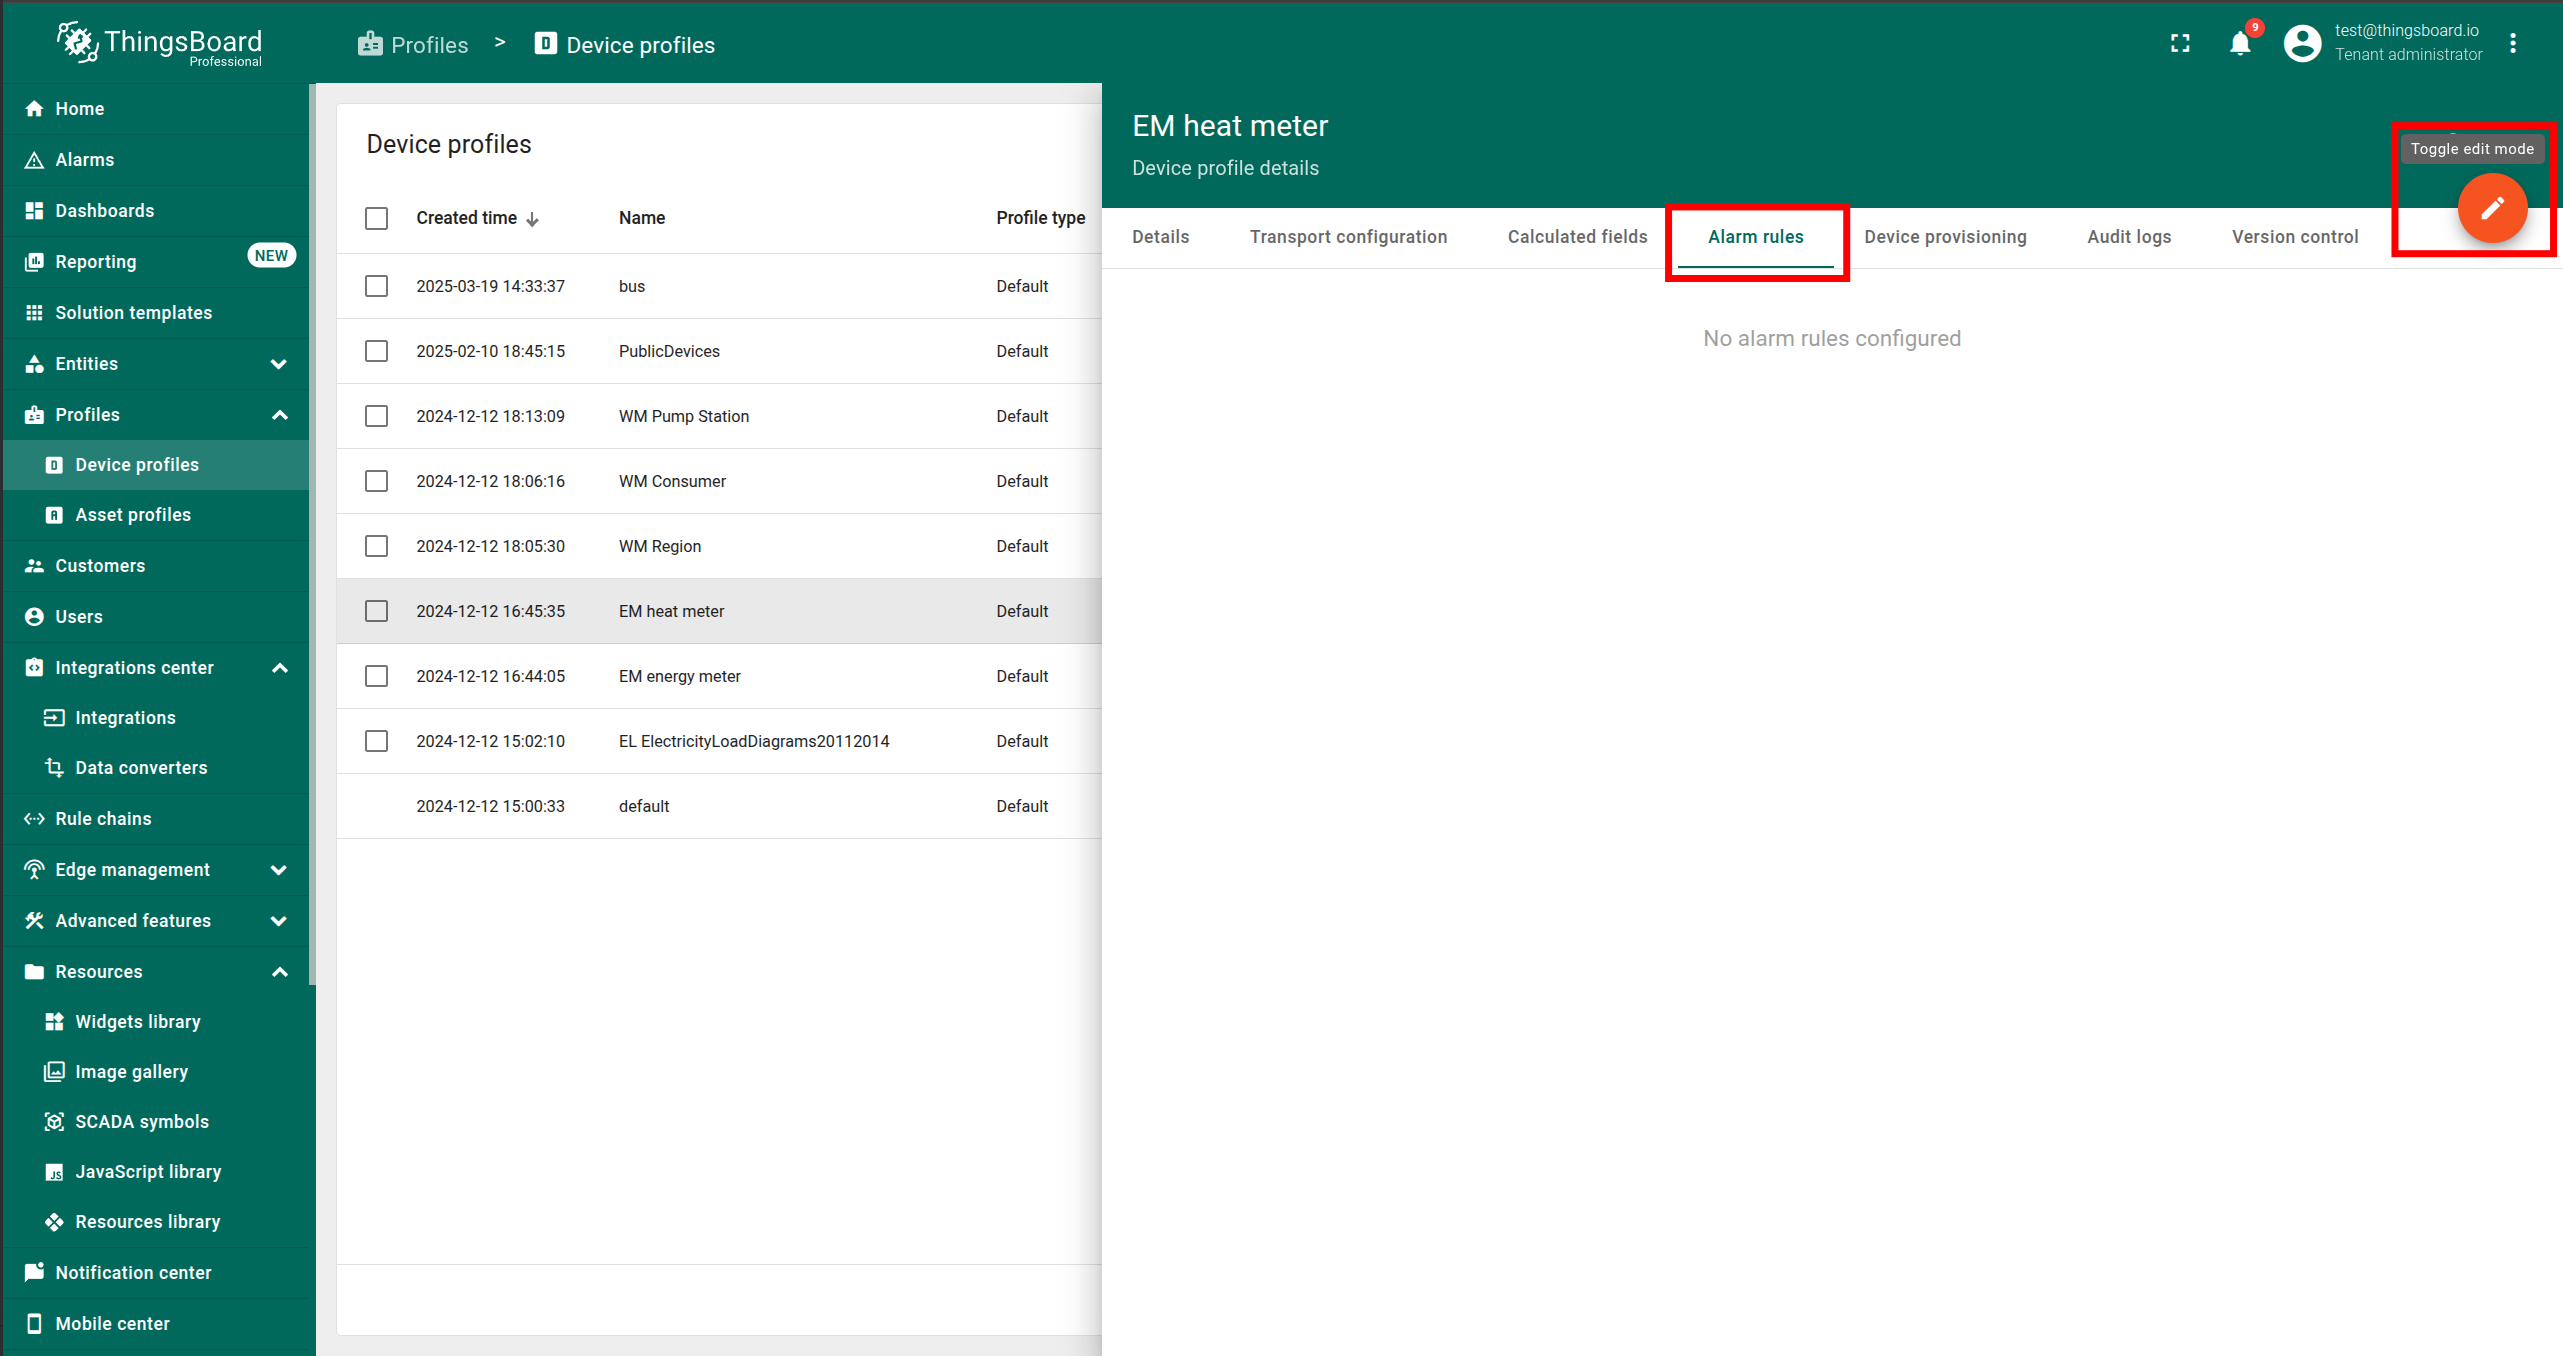
Task: Switch to Transport configuration tab
Action: [x=1347, y=237]
